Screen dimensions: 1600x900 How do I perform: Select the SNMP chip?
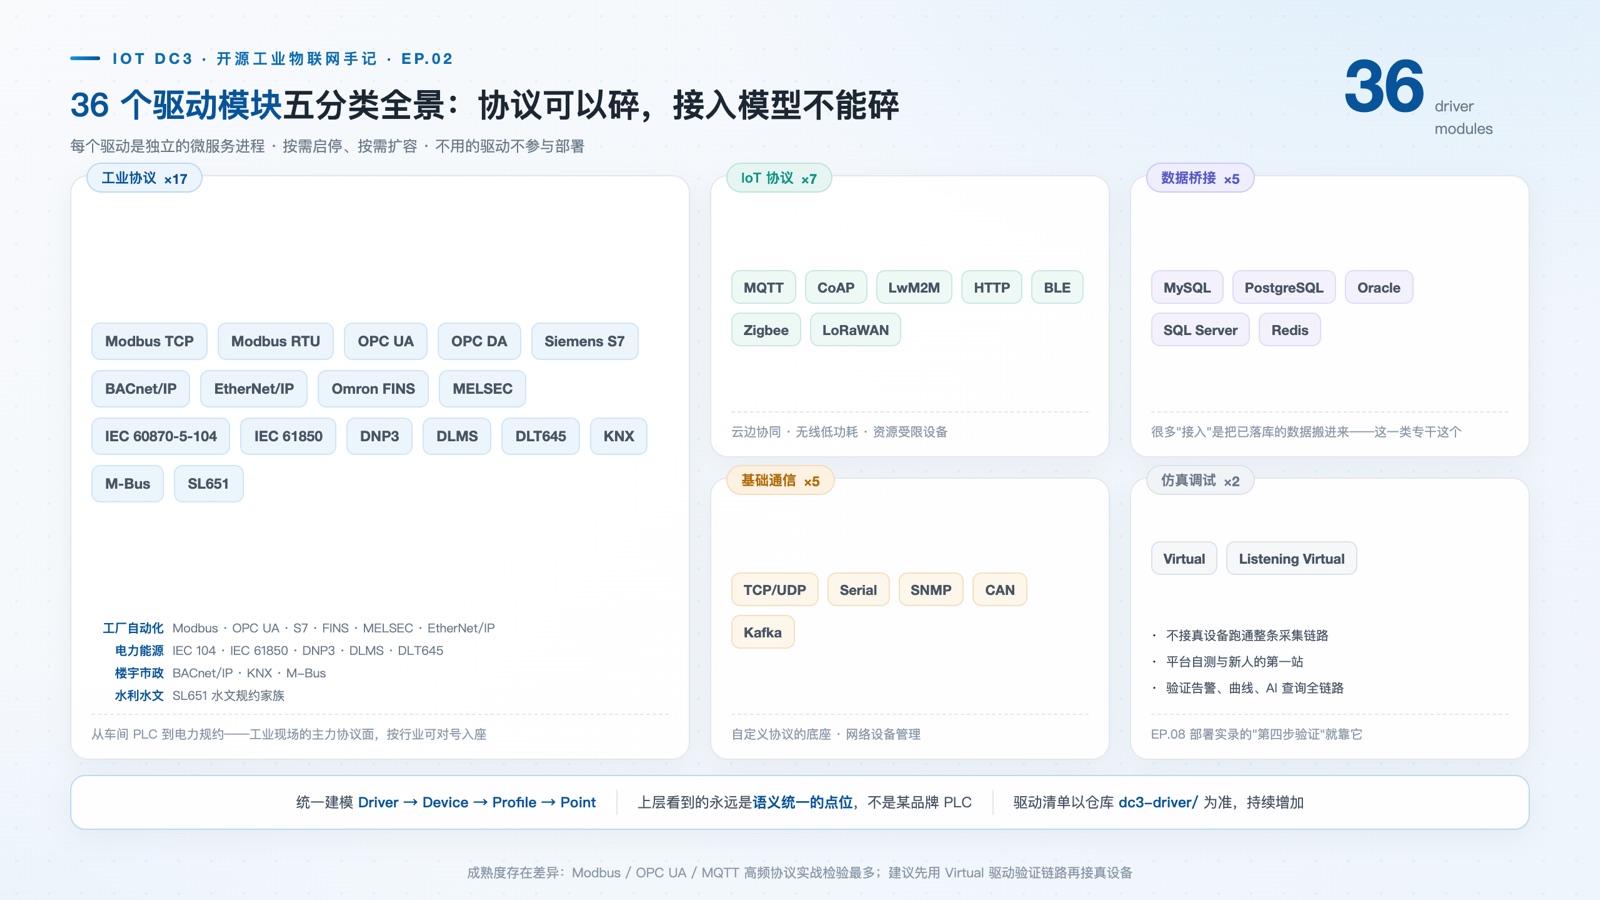[x=931, y=590]
